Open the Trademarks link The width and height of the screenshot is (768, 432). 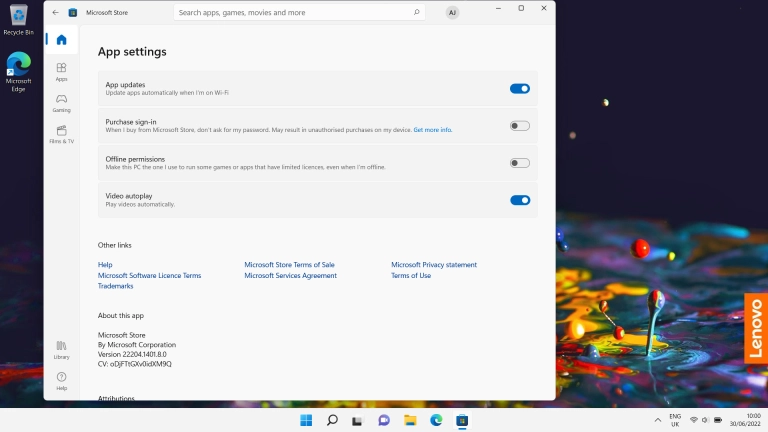[115, 286]
